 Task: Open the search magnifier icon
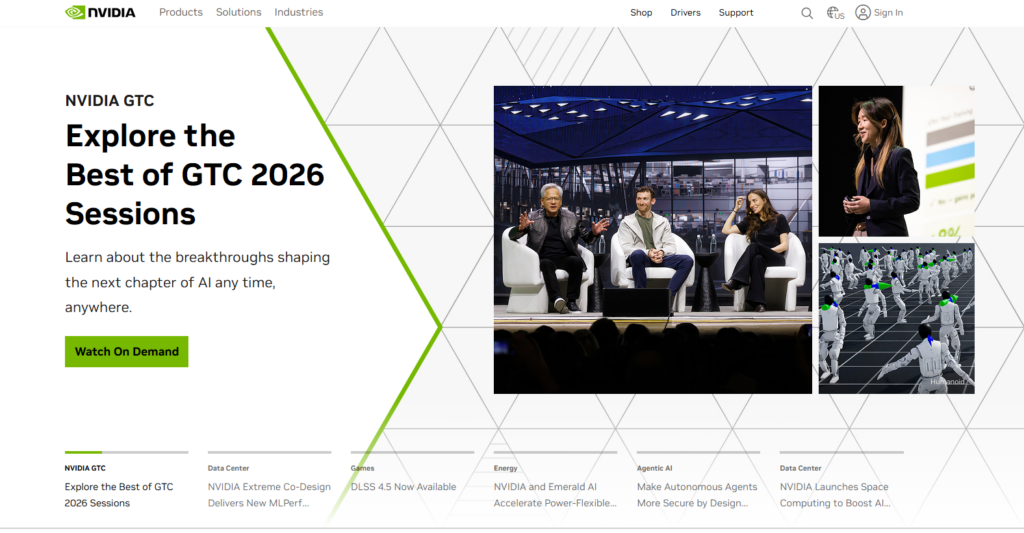click(x=807, y=13)
